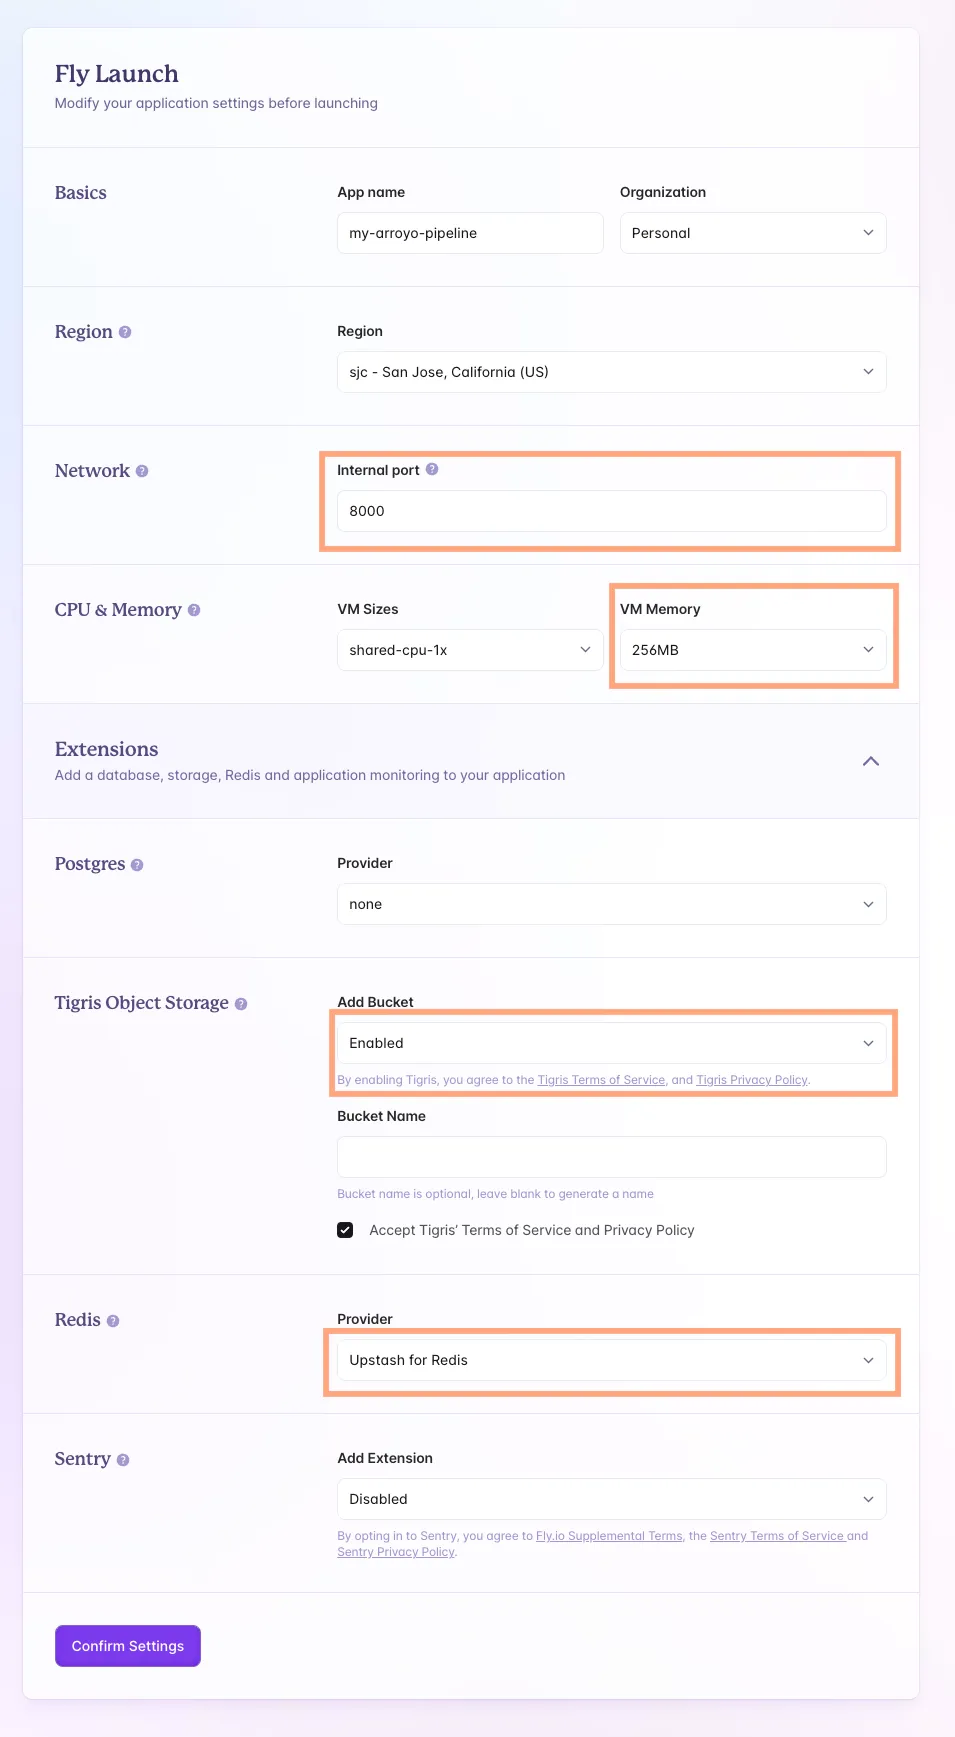Screen dimensions: 955x1737
Task: Collapse the Extensions section chevron
Action: (871, 761)
